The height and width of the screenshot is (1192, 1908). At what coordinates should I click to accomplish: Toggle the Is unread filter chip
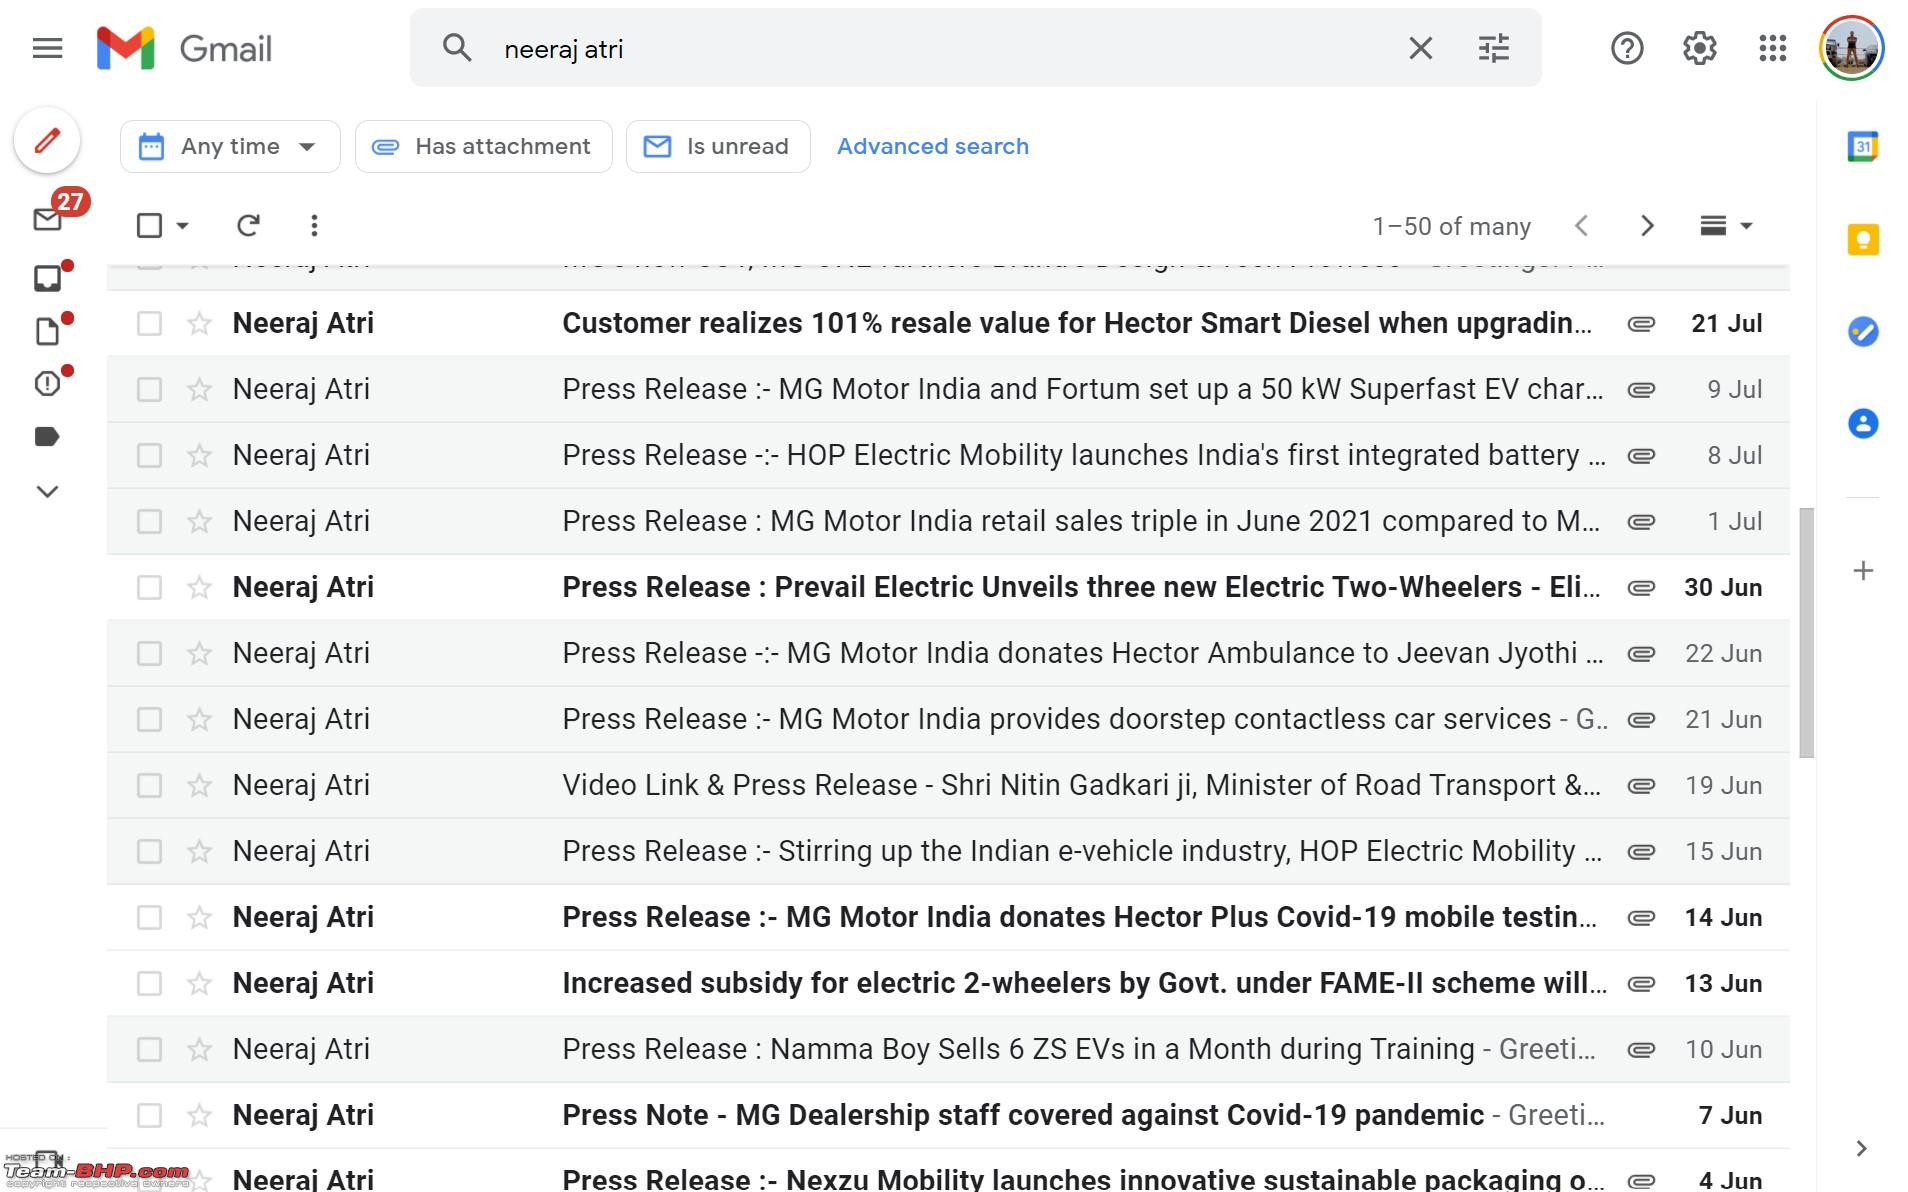click(718, 147)
